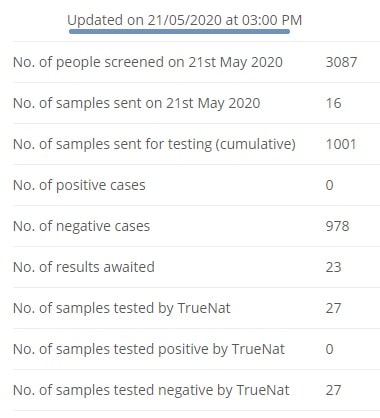Click the TrueNat tested value 27
The width and height of the screenshot is (380, 418).
(x=333, y=308)
